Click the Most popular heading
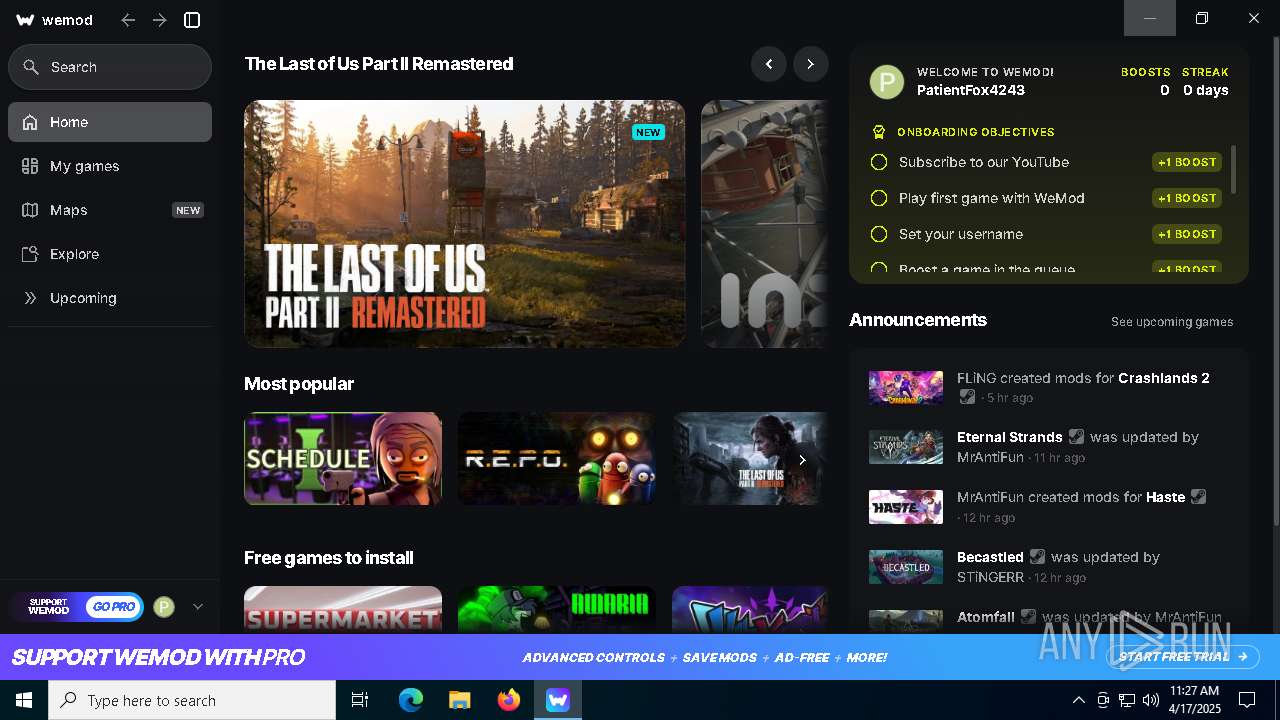The image size is (1280, 720). pyautogui.click(x=299, y=384)
